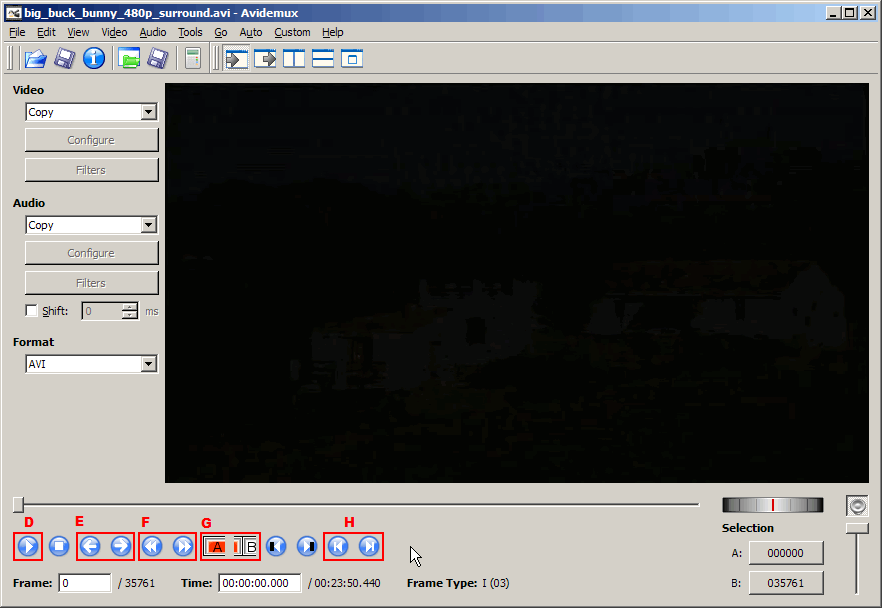This screenshot has height=608, width=882.
Task: Select separate window preview icon
Action: tap(352, 58)
